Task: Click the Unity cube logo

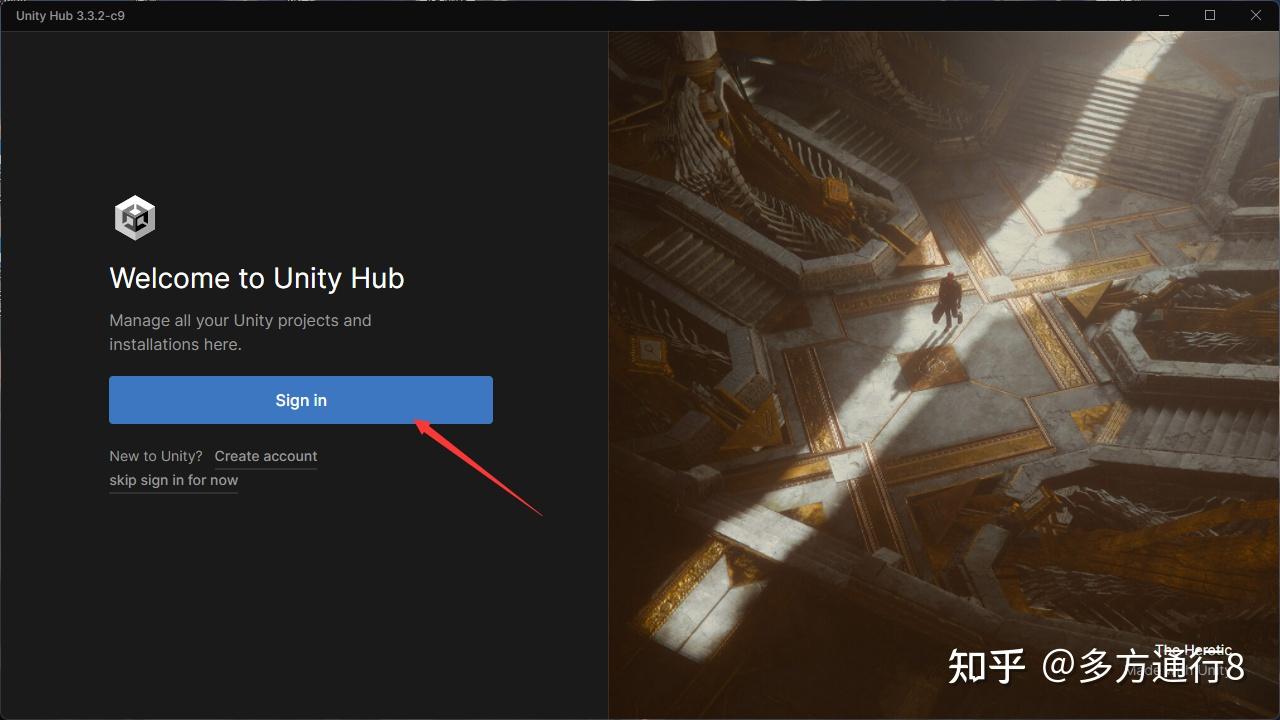Action: coord(135,216)
